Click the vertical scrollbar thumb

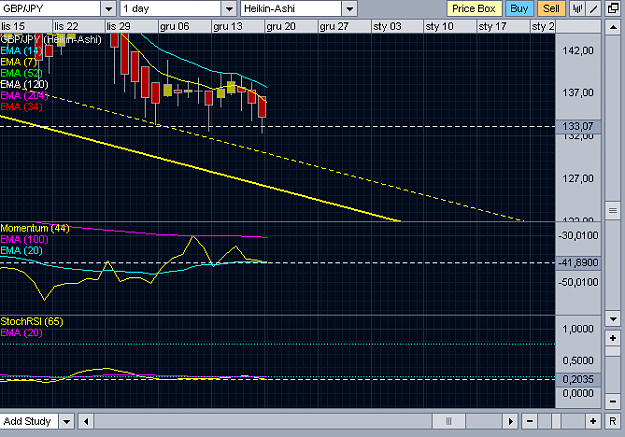point(613,210)
